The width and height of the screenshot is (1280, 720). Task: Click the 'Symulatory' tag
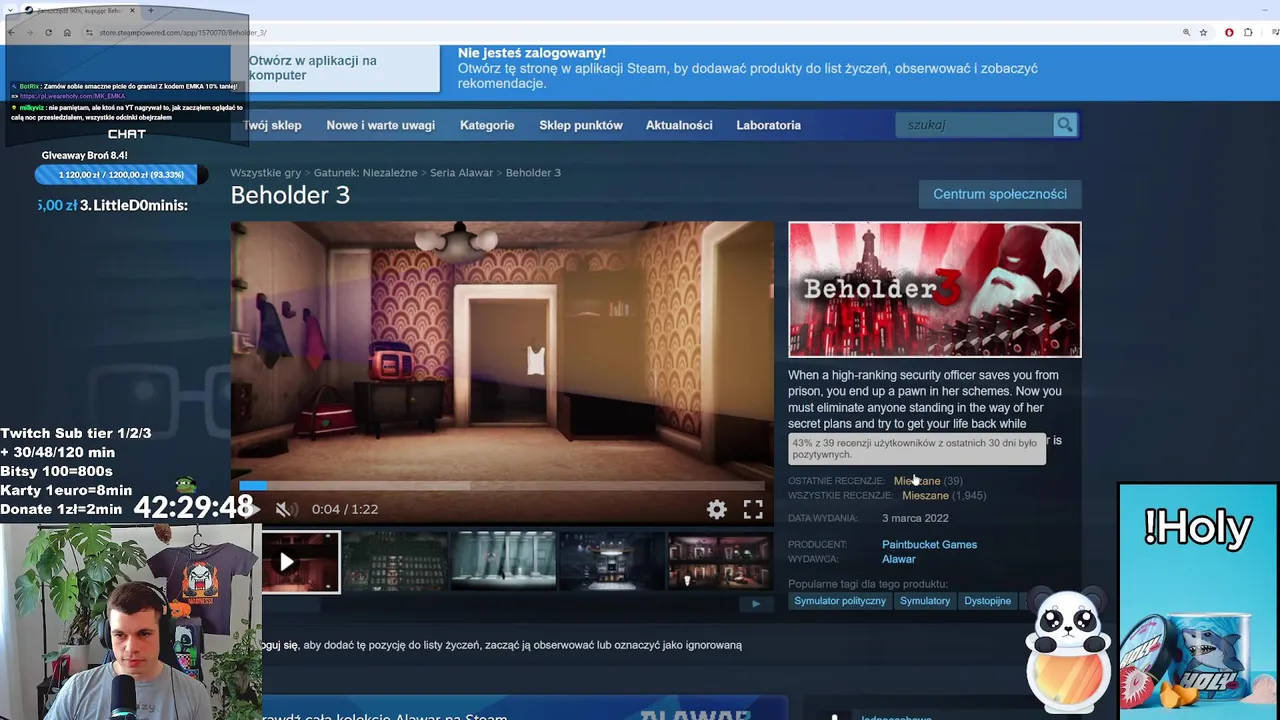click(x=925, y=601)
